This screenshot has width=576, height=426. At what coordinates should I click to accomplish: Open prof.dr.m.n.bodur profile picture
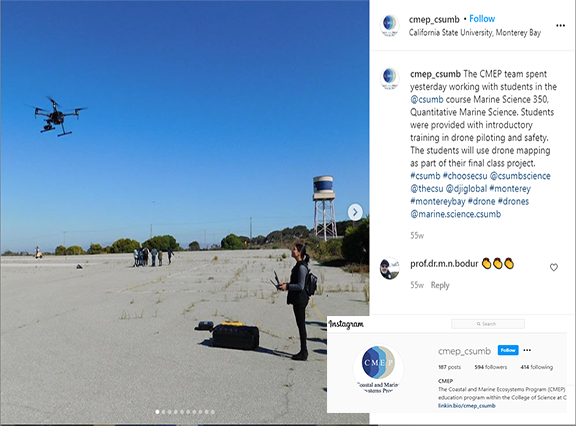pyautogui.click(x=389, y=268)
